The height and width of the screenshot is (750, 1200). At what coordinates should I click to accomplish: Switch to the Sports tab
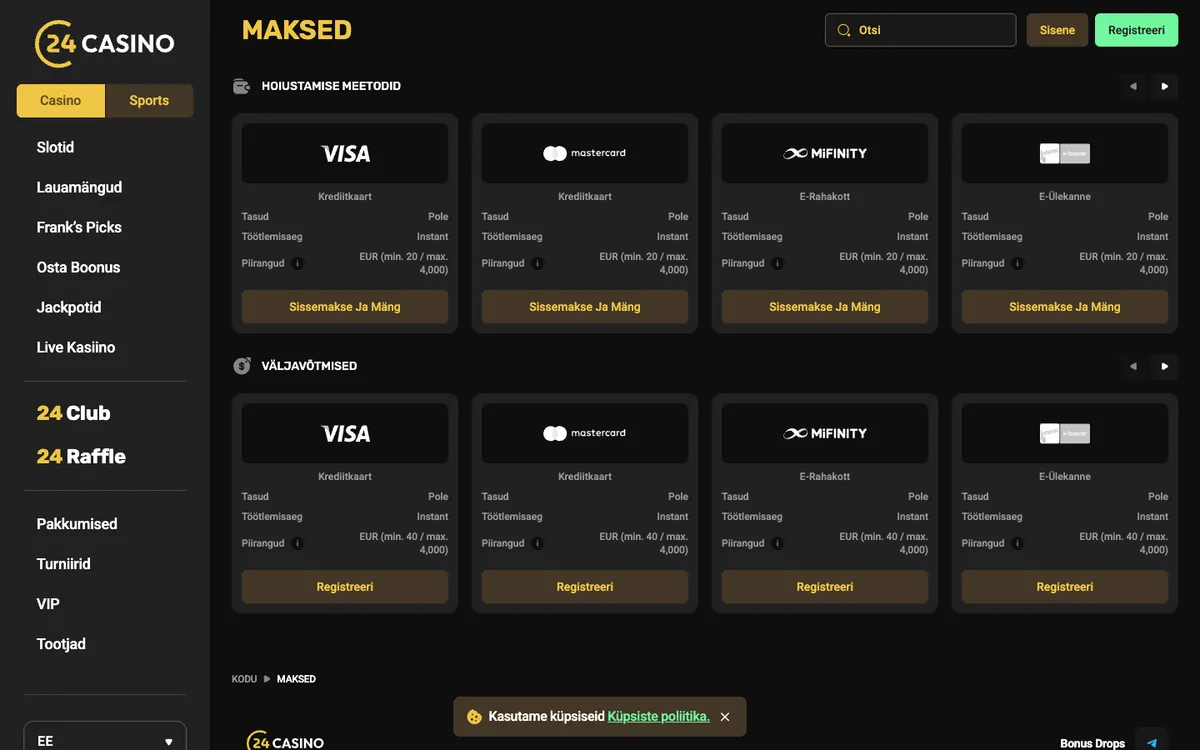149,101
